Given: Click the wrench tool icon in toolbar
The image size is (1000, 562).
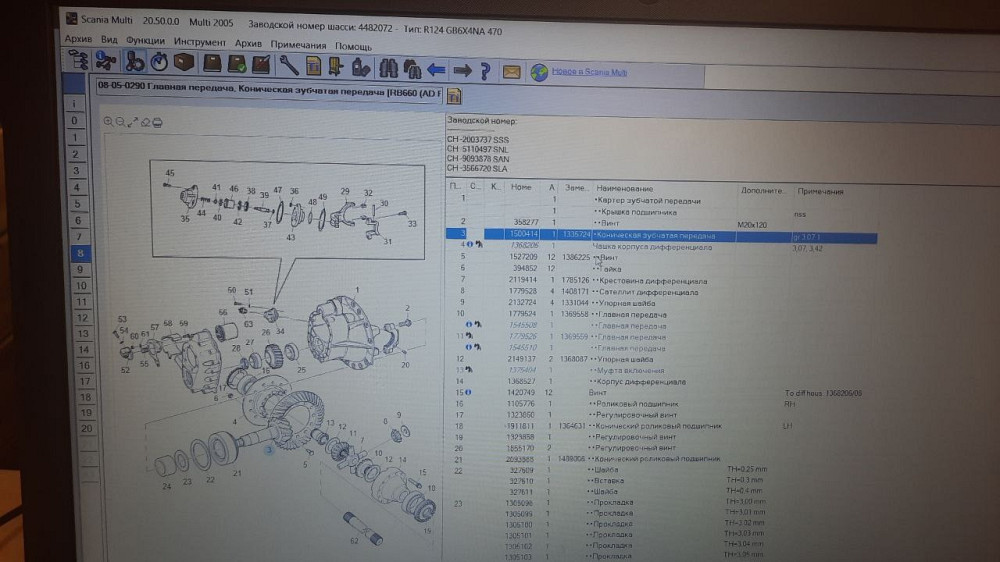Looking at the screenshot, I should point(287,66).
